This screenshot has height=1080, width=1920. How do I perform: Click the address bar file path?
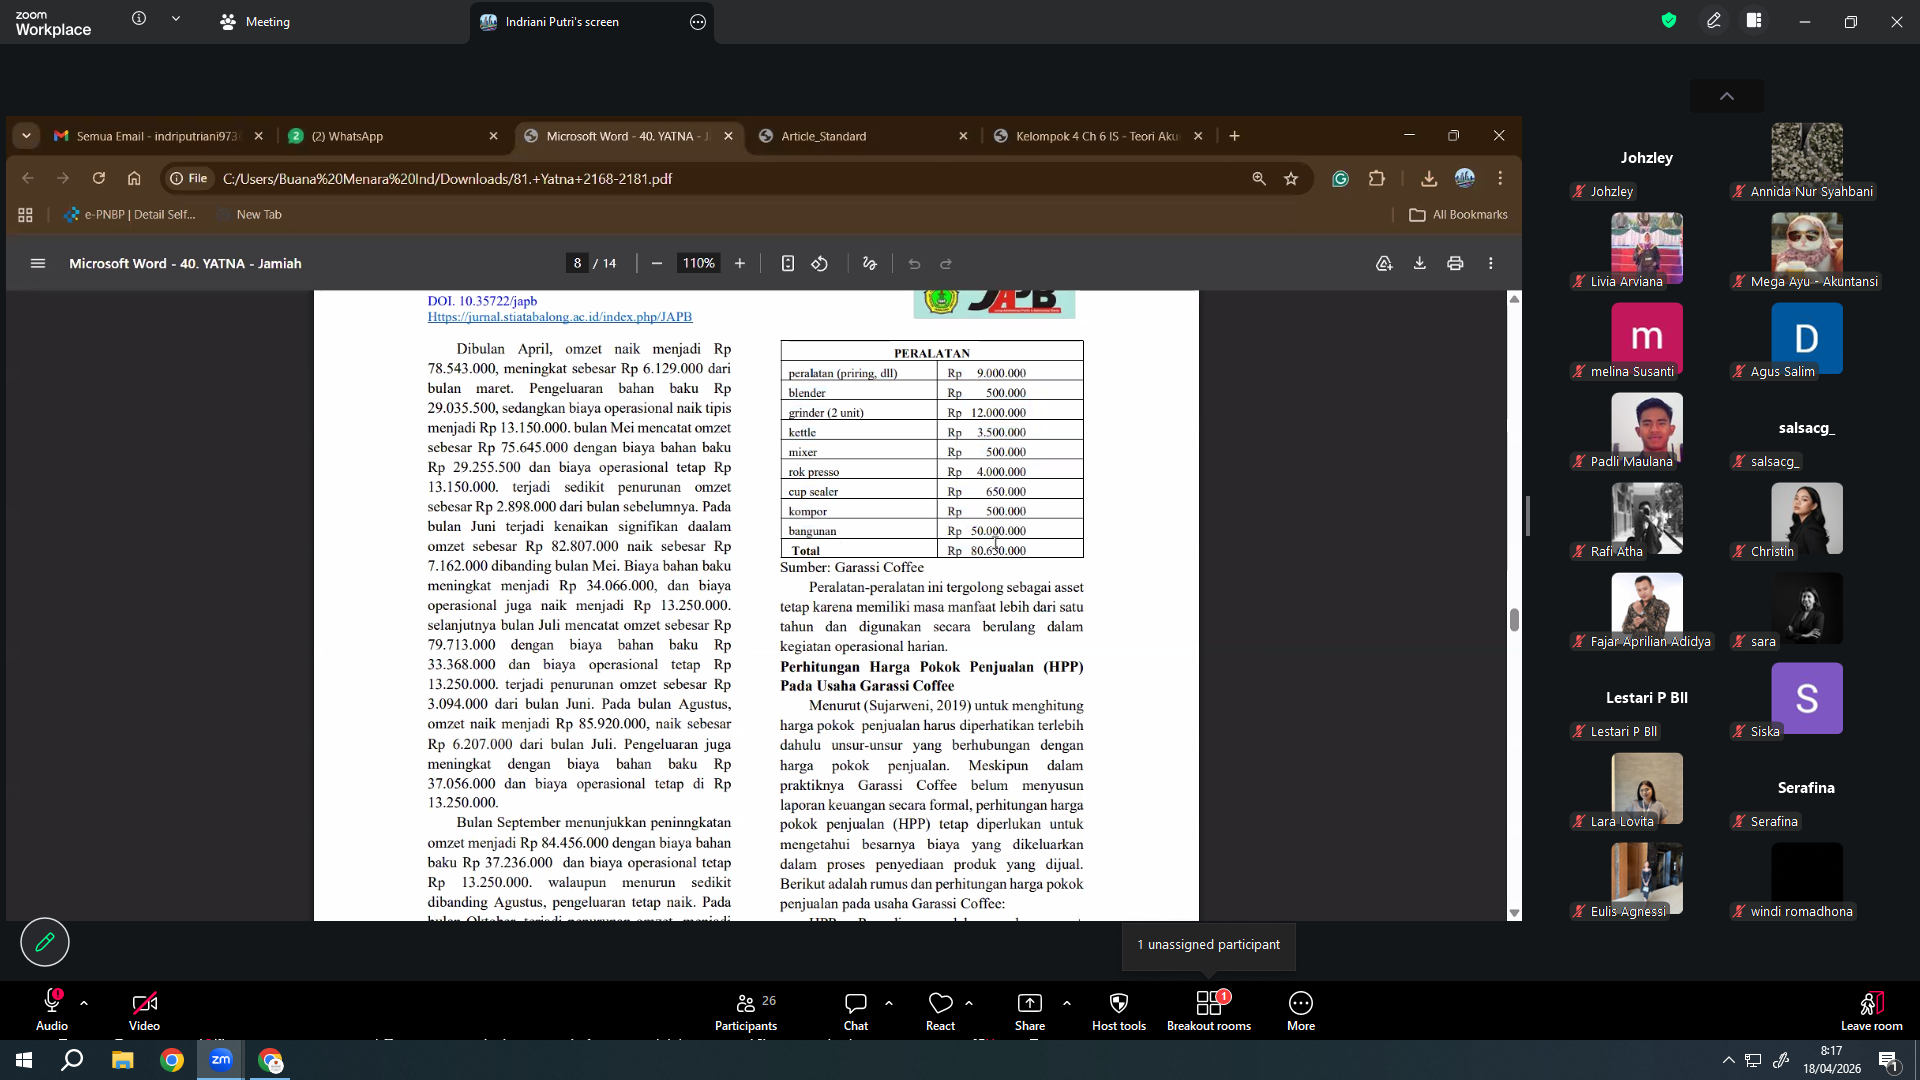(447, 179)
